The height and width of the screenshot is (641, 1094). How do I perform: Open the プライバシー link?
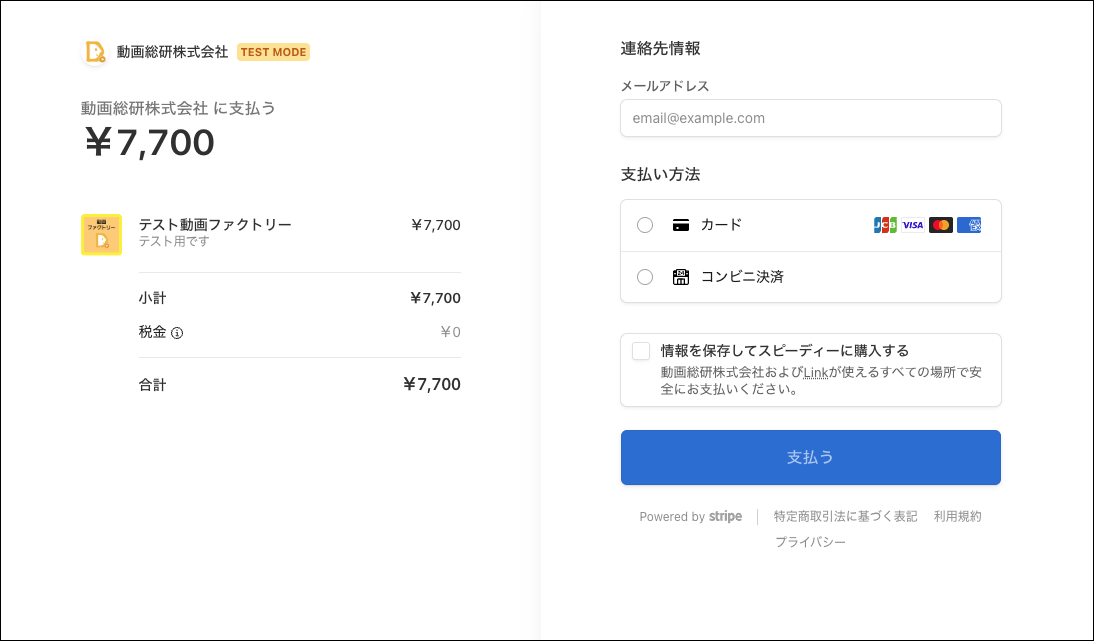(x=810, y=542)
